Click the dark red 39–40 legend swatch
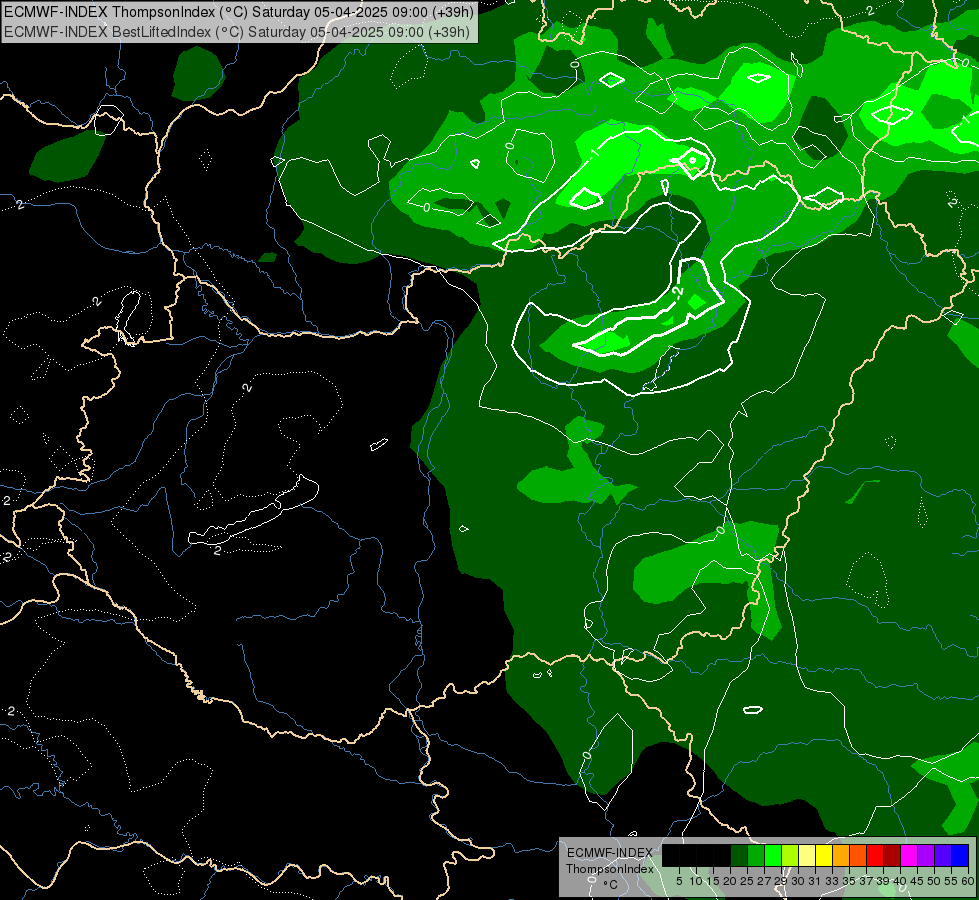 click(x=892, y=855)
